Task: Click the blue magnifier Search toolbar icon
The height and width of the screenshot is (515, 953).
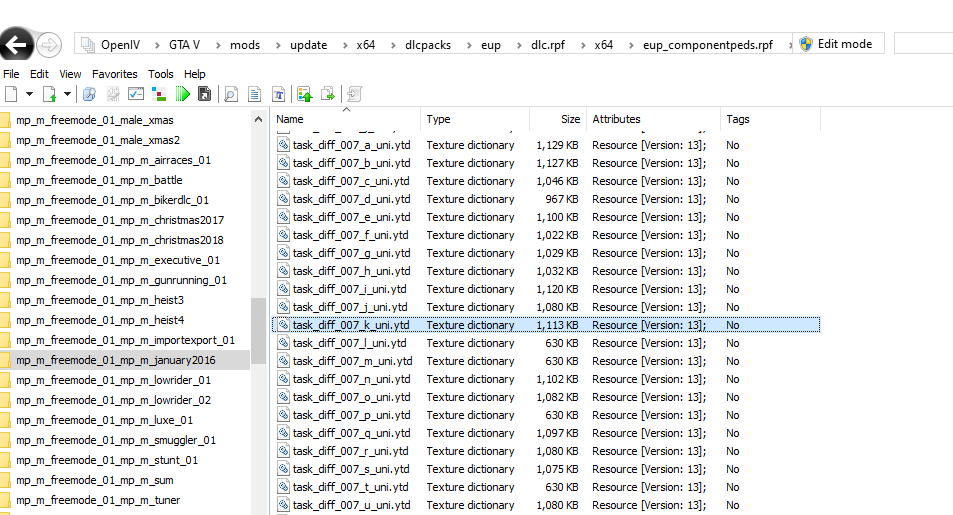Action: tap(89, 94)
